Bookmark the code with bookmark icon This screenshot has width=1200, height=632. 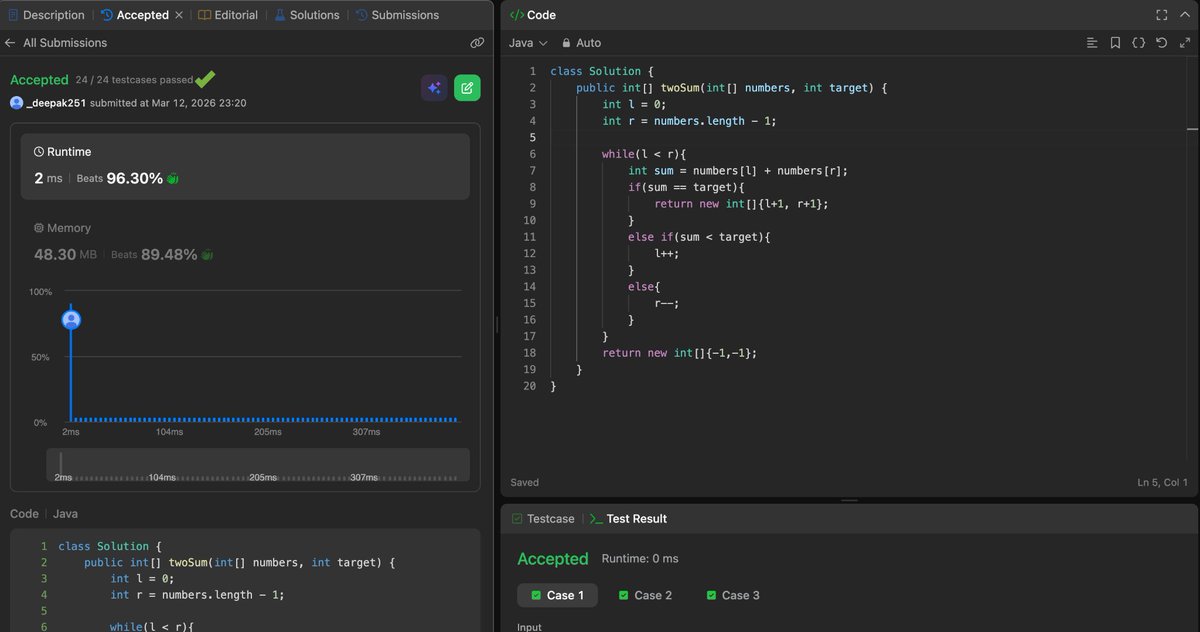pos(1115,43)
